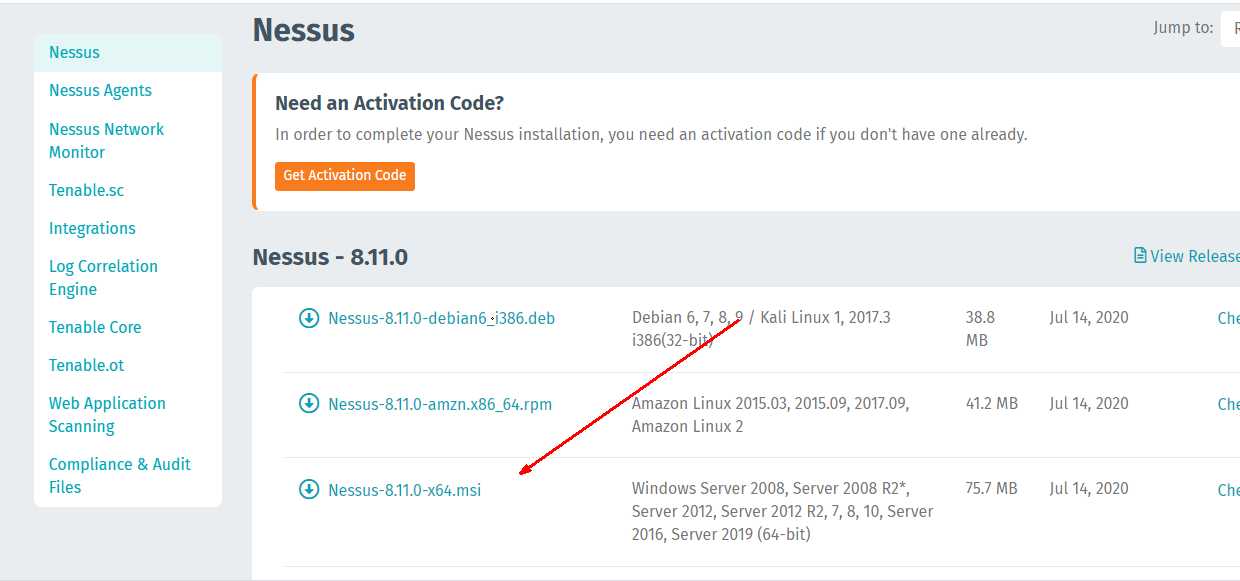Image resolution: width=1240 pixels, height=581 pixels.
Task: Download Nessus-8.11.0-debian6_i386.deb file link
Action: pyautogui.click(x=441, y=319)
